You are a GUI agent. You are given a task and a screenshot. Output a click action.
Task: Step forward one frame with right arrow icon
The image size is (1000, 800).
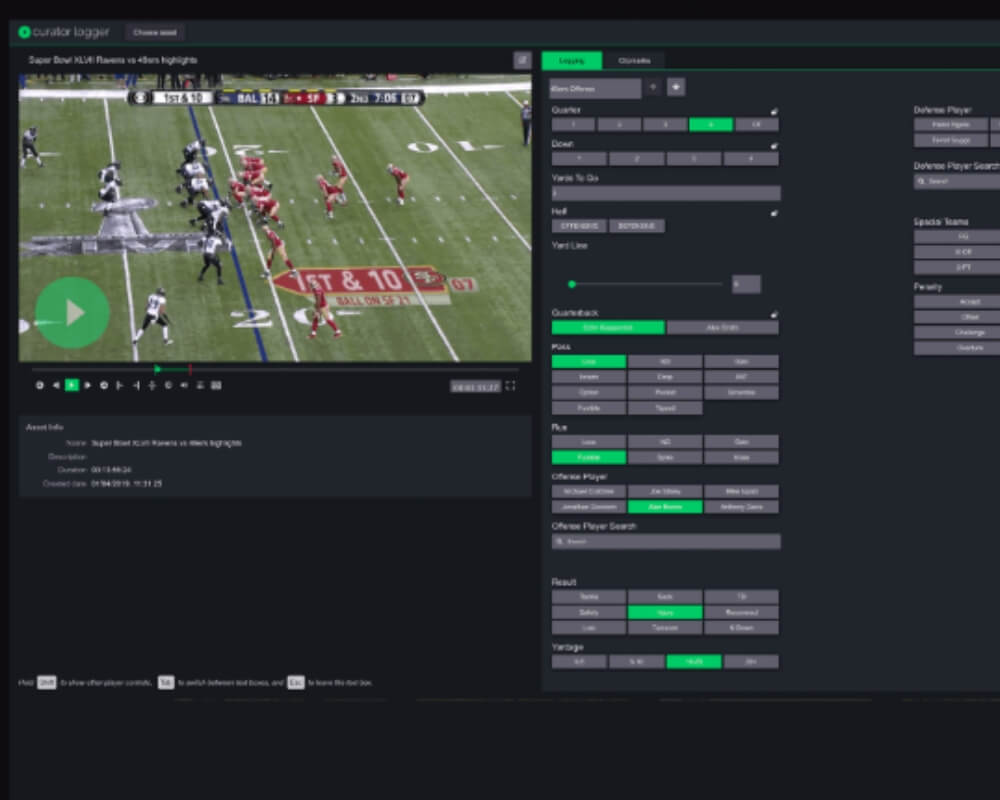coord(88,385)
